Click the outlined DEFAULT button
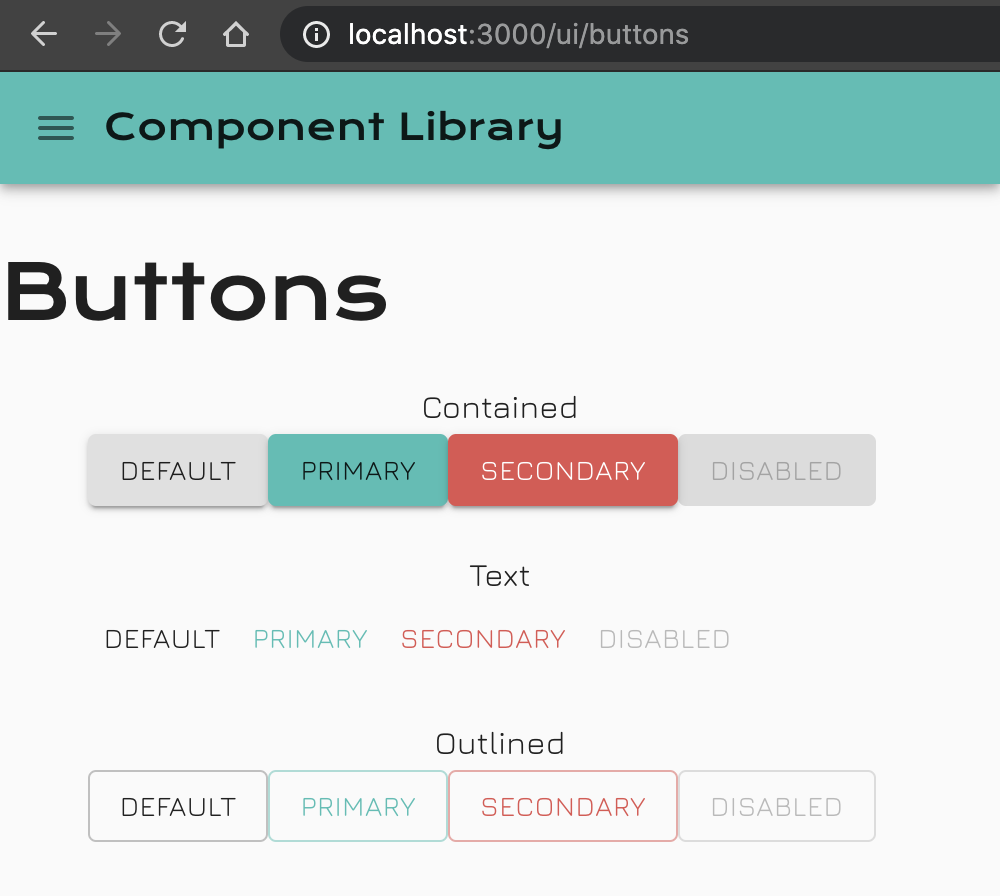 pyautogui.click(x=178, y=807)
